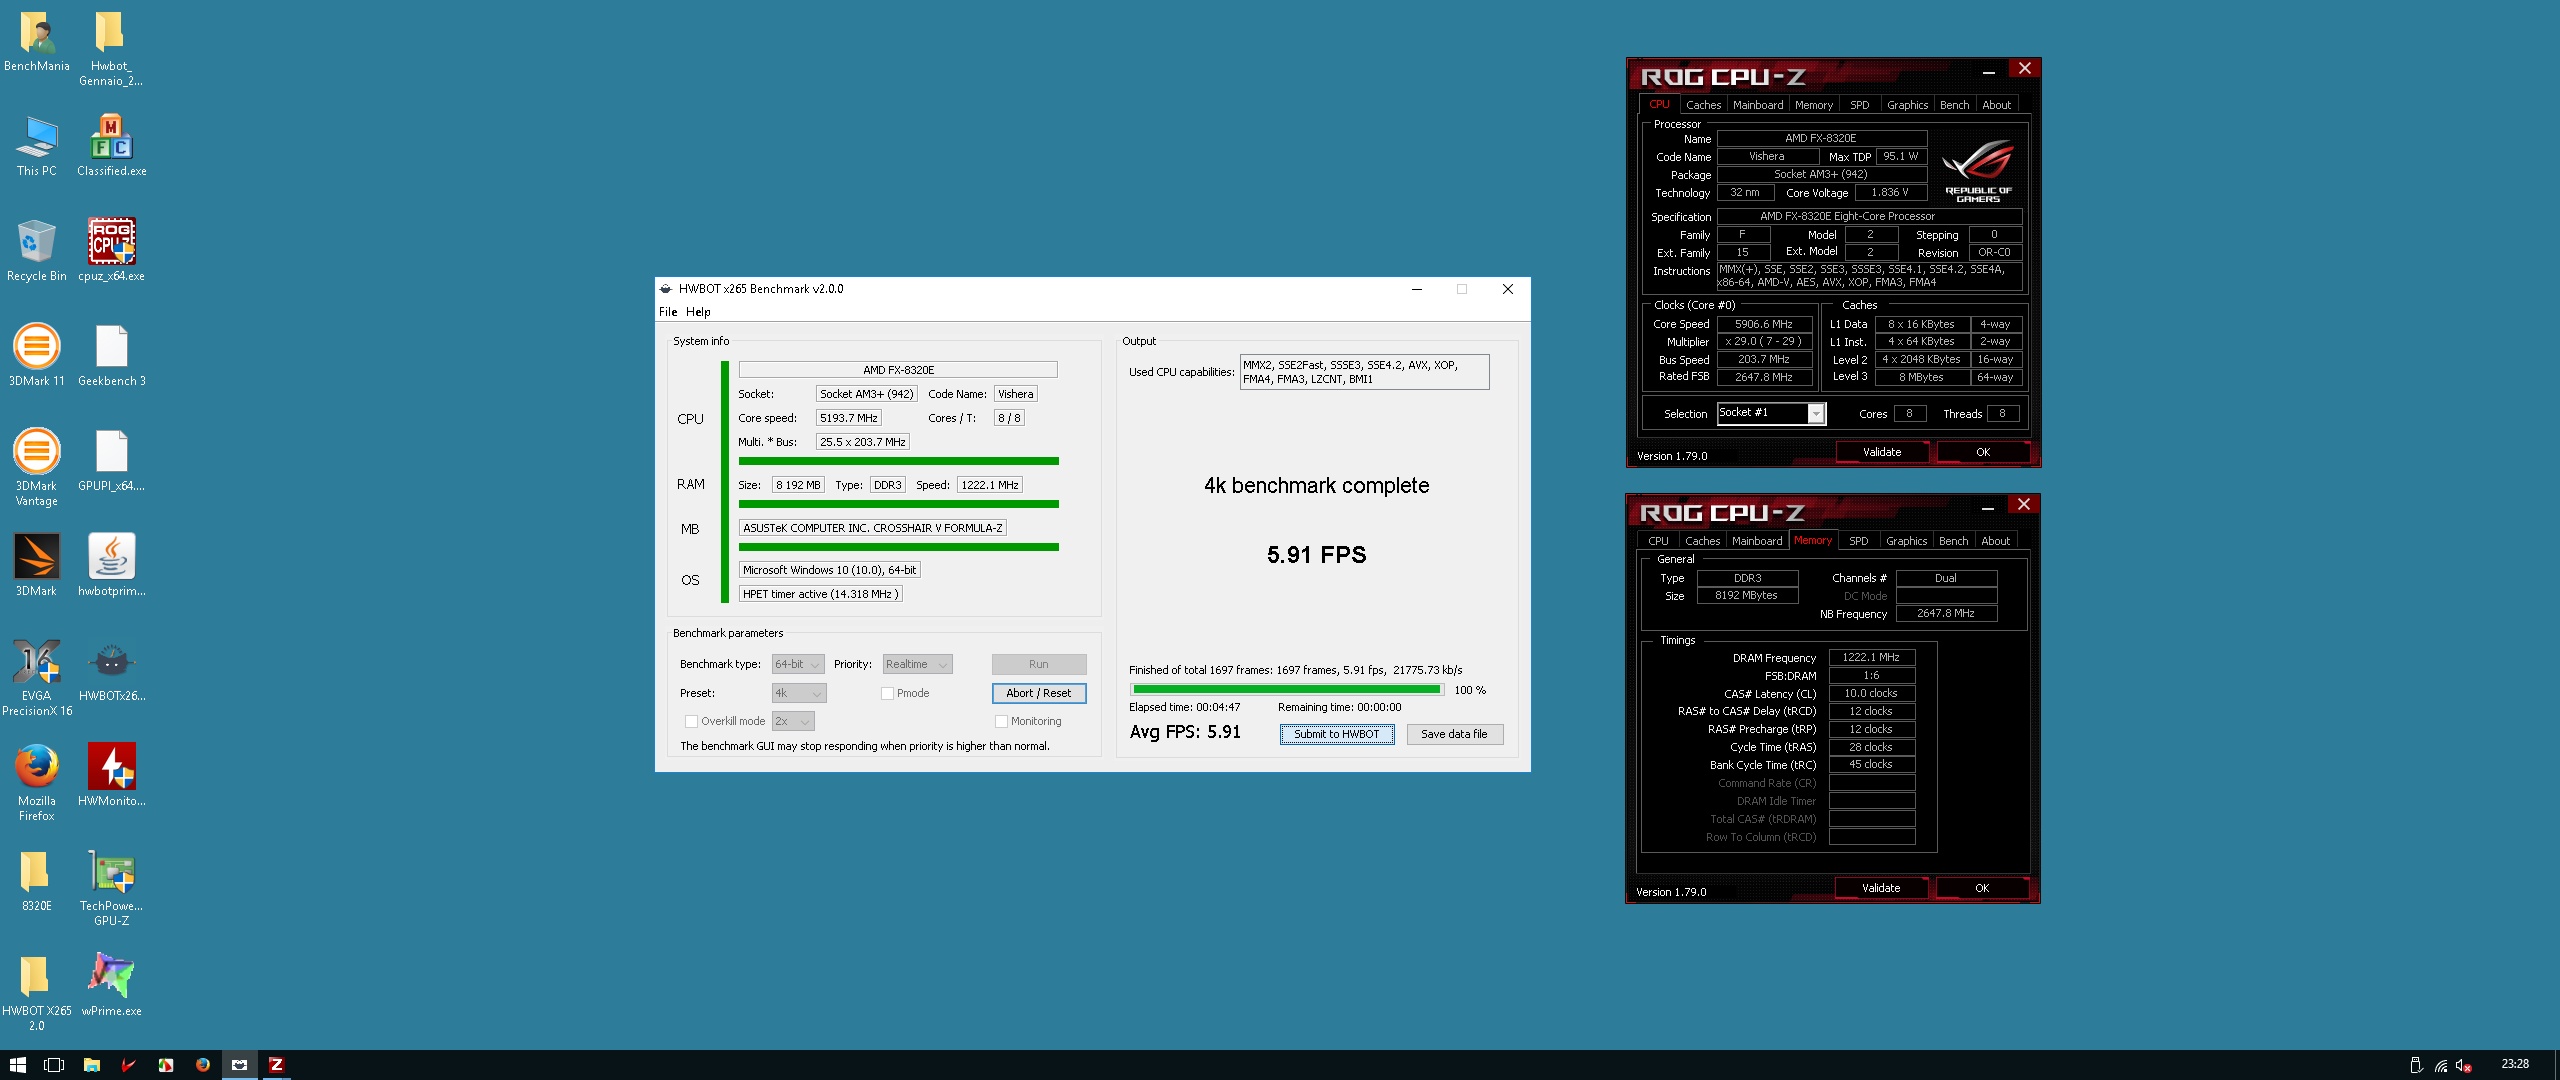
Task: Open the HWBOT X265 2.0 folder
Action: tap(37, 994)
